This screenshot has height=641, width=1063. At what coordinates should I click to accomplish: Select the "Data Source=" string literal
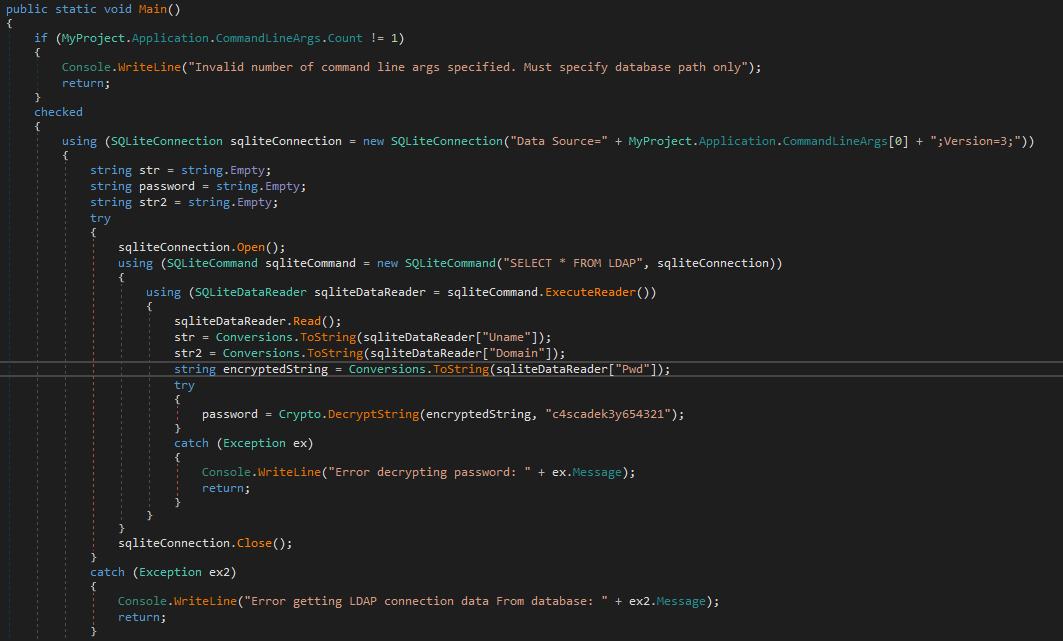[559, 141]
